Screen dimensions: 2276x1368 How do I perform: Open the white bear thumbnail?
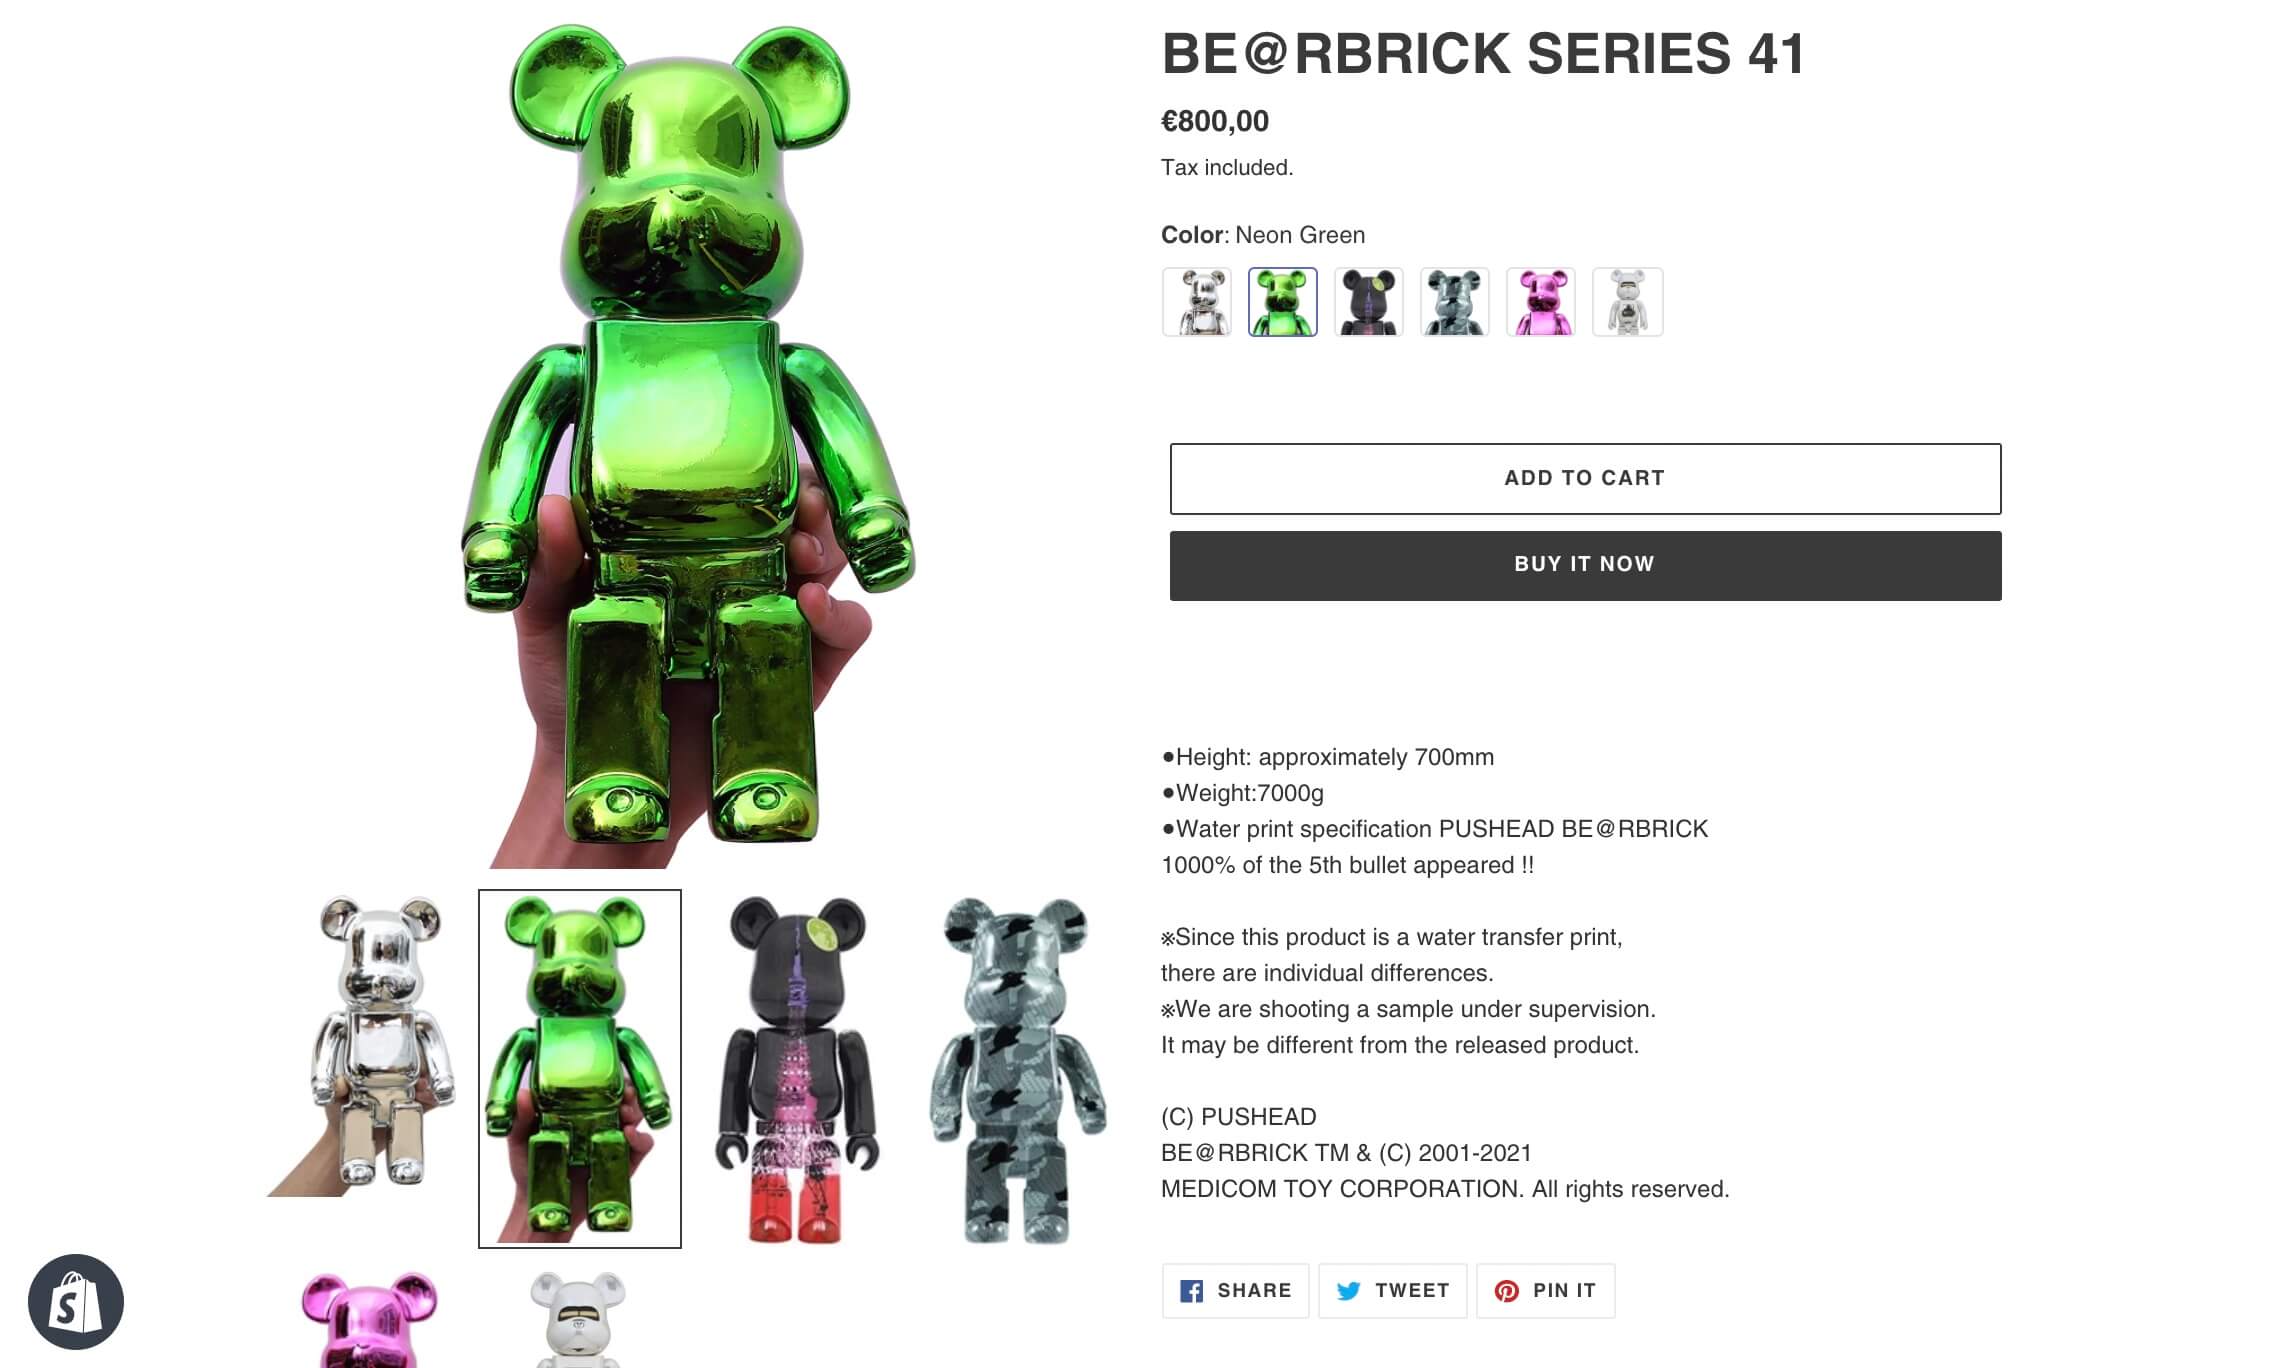point(580,1318)
